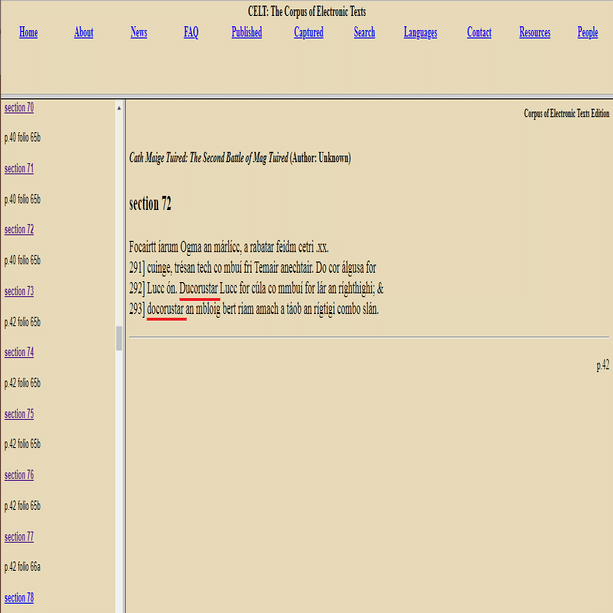This screenshot has width=613, height=613.
Task: Open the News link
Action: [x=139, y=32]
